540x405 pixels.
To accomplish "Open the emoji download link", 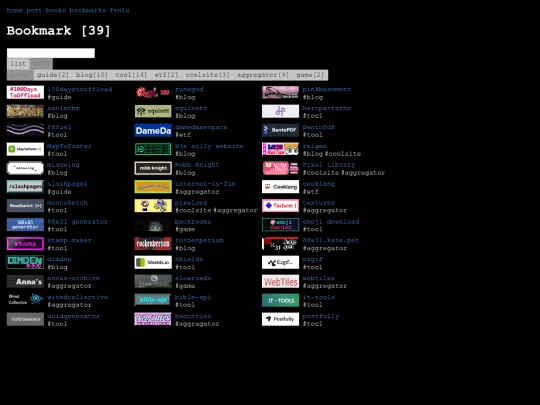I will 331,222.
